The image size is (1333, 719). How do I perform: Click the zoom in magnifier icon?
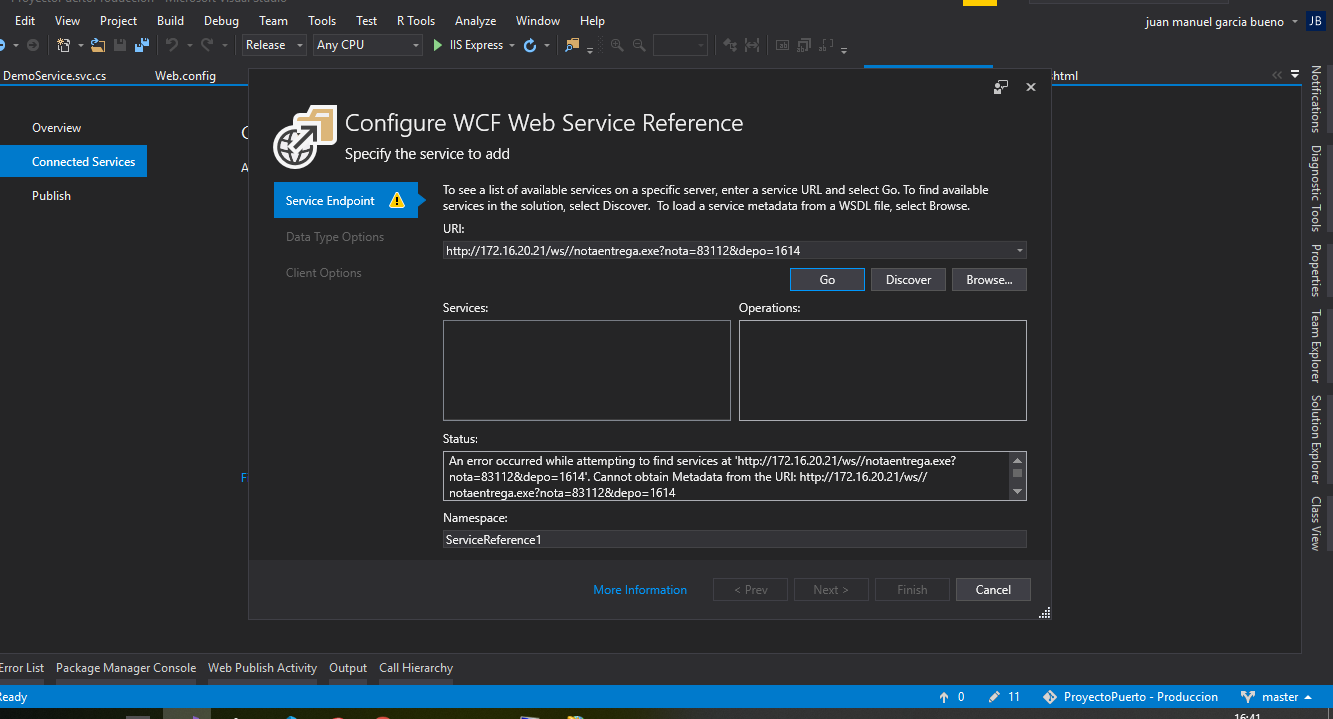(617, 45)
